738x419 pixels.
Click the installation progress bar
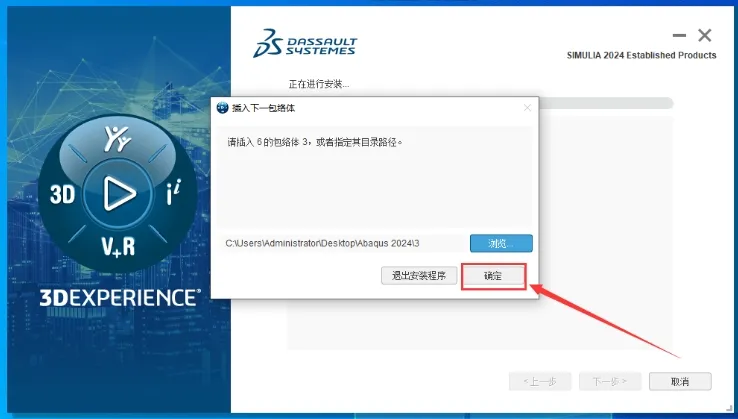606,103
